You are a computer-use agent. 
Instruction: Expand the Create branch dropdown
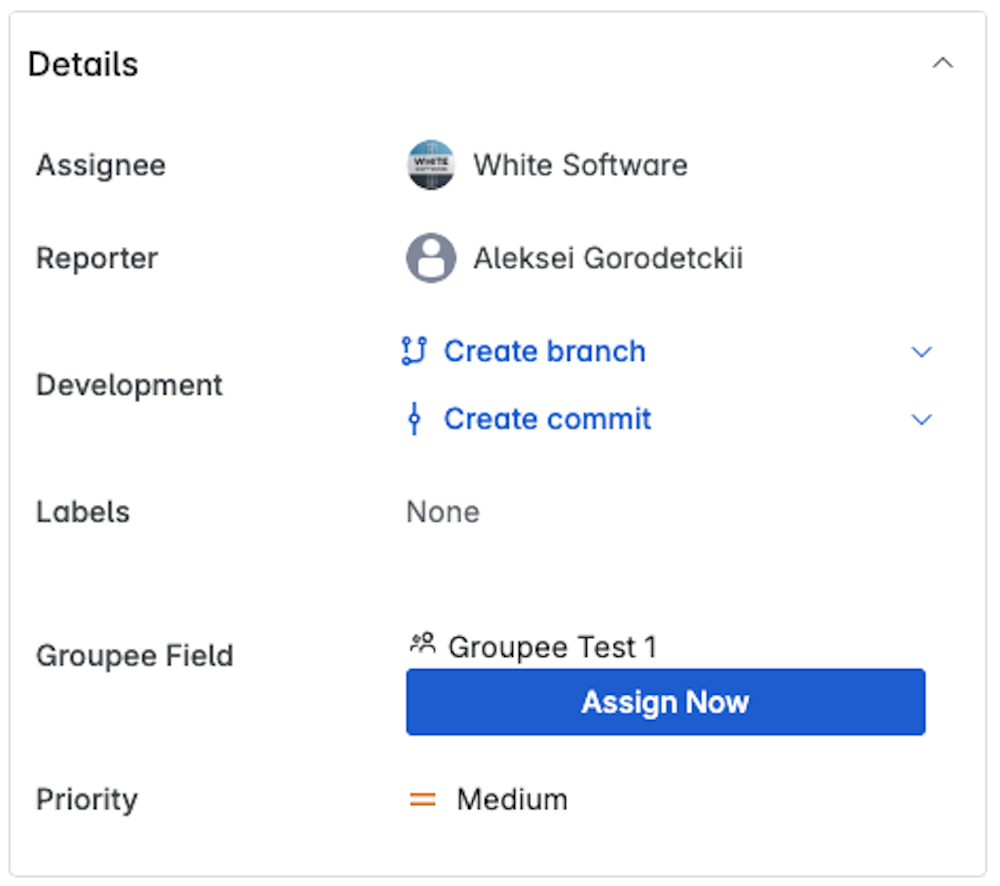point(921,351)
